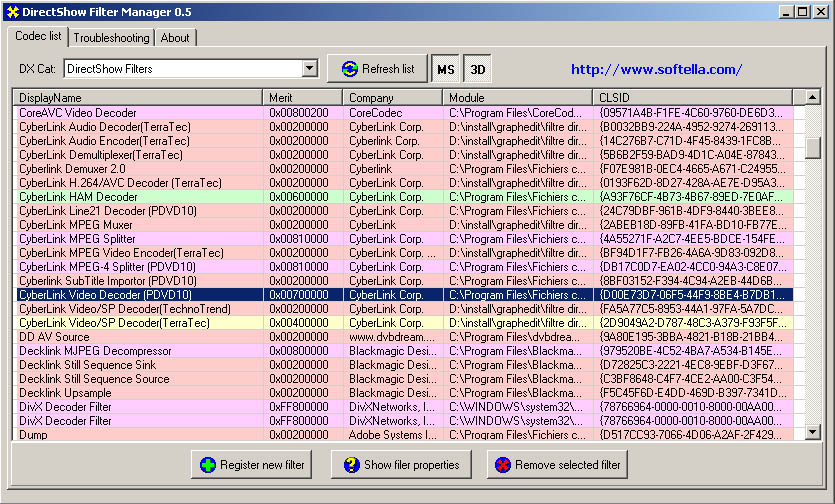Sort list by the Merit column header
The height and width of the screenshot is (504, 835).
(x=302, y=98)
